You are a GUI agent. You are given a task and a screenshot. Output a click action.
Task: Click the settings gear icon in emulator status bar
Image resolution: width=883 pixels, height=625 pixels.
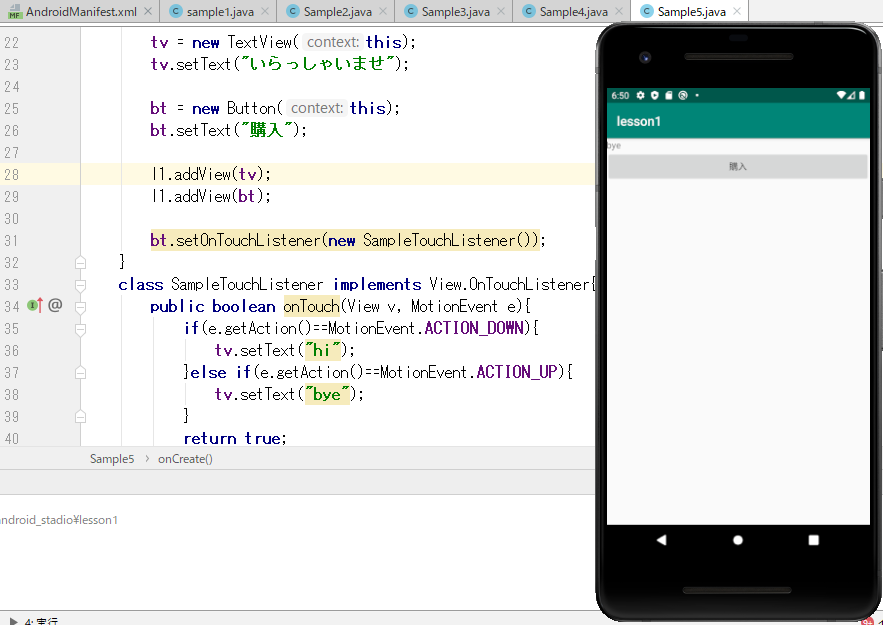point(640,96)
